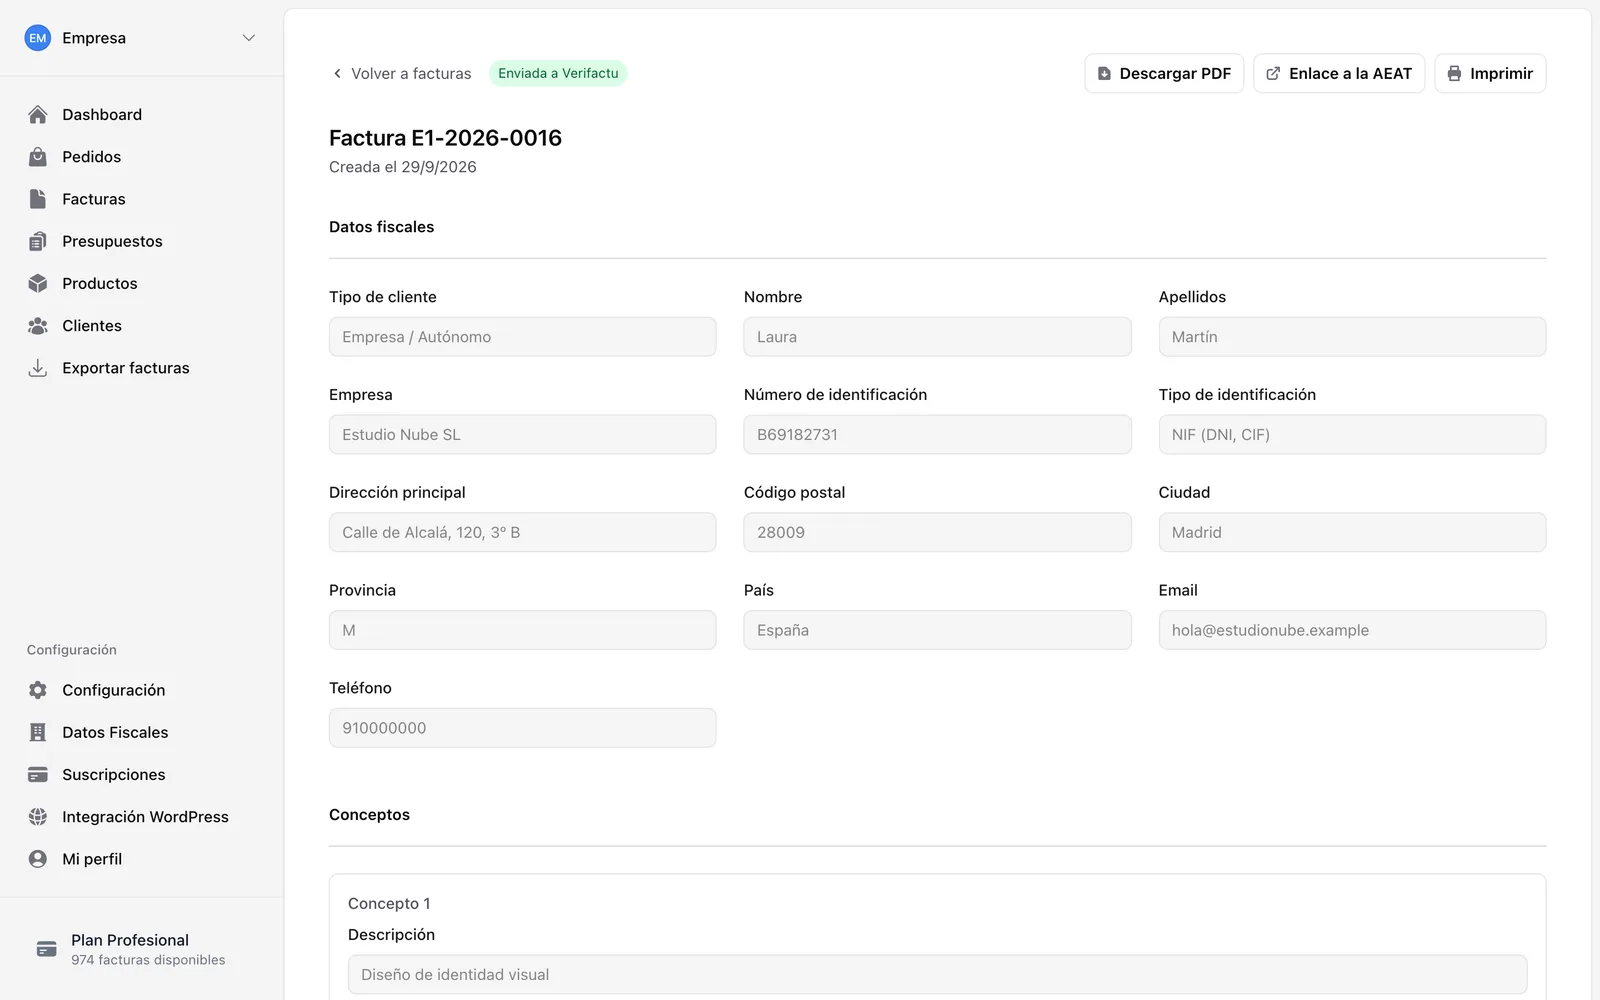Image resolution: width=1600 pixels, height=1000 pixels.
Task: Click the Apellidos field showing Martín
Action: coord(1352,337)
